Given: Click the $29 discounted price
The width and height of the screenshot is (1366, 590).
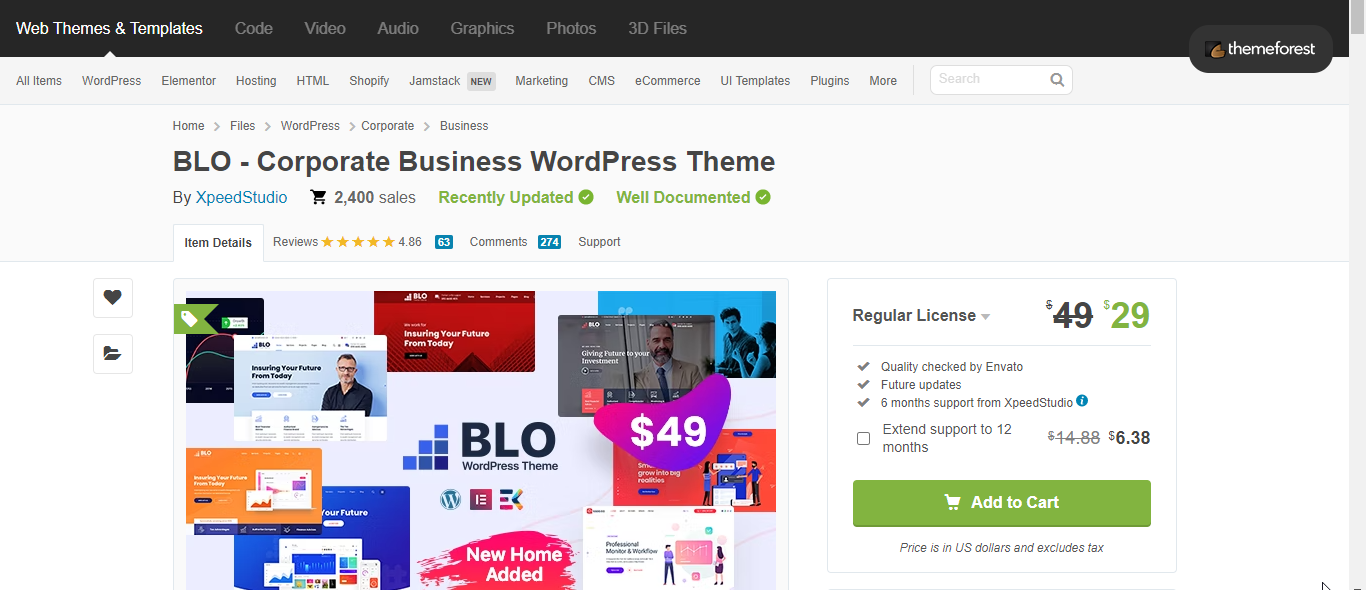Looking at the screenshot, I should (x=1127, y=316).
